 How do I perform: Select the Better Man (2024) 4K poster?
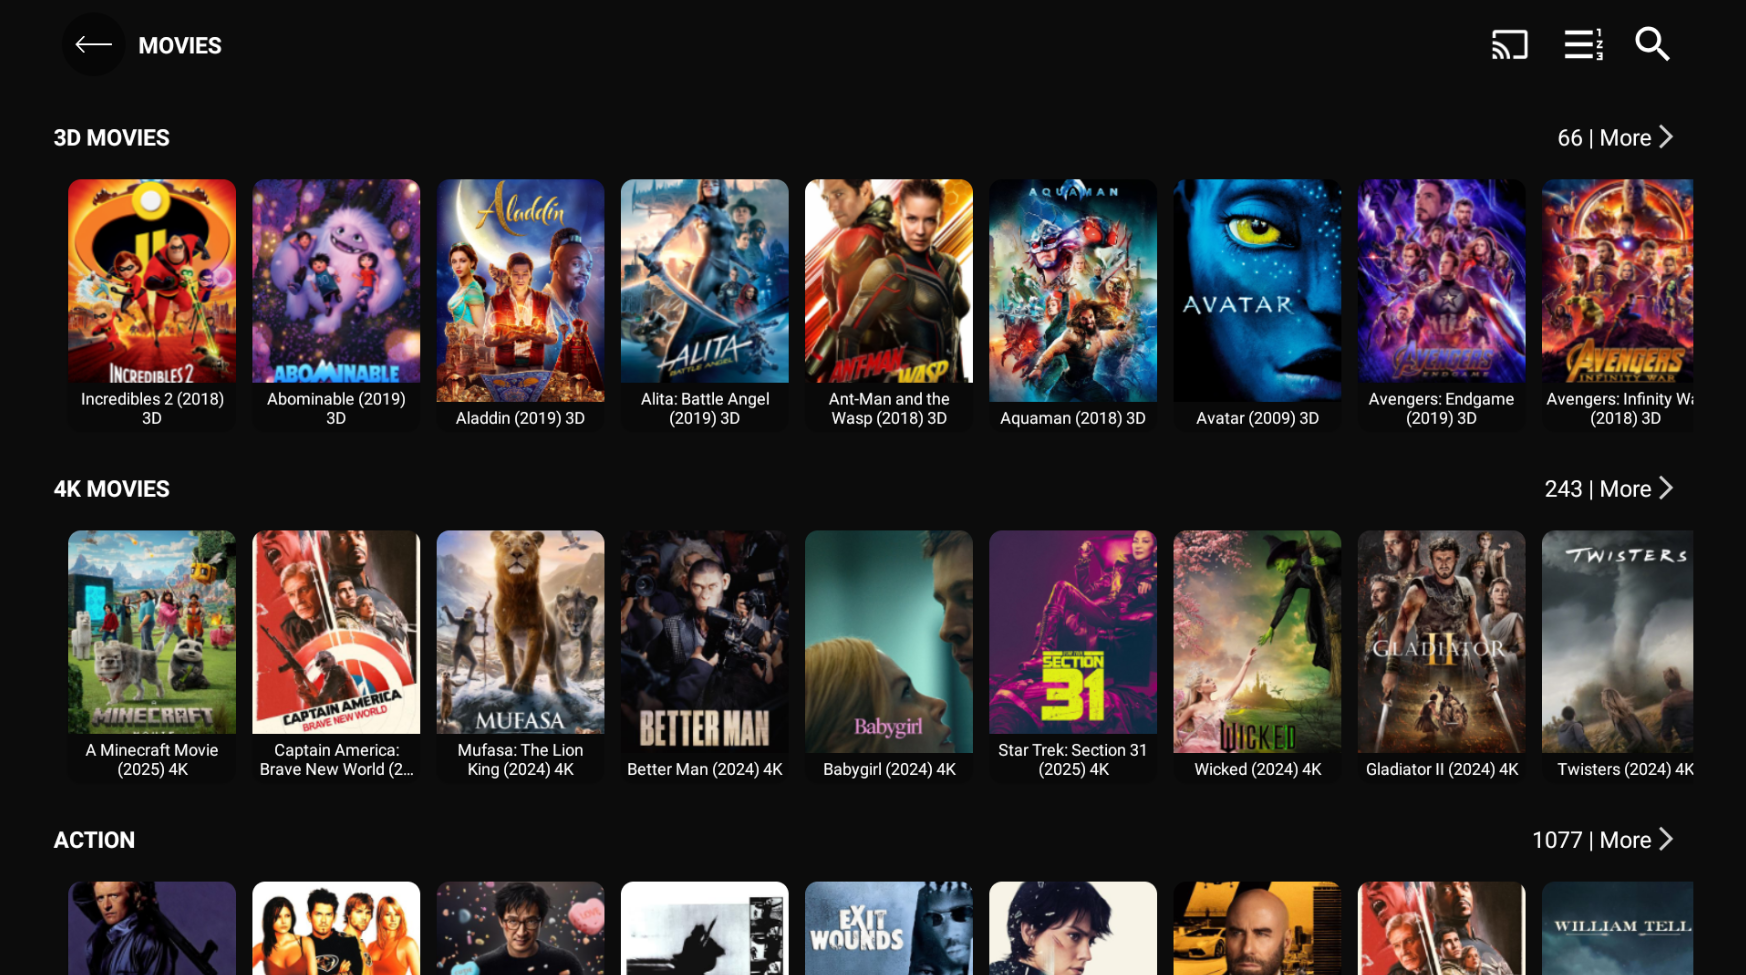pyautogui.click(x=704, y=656)
